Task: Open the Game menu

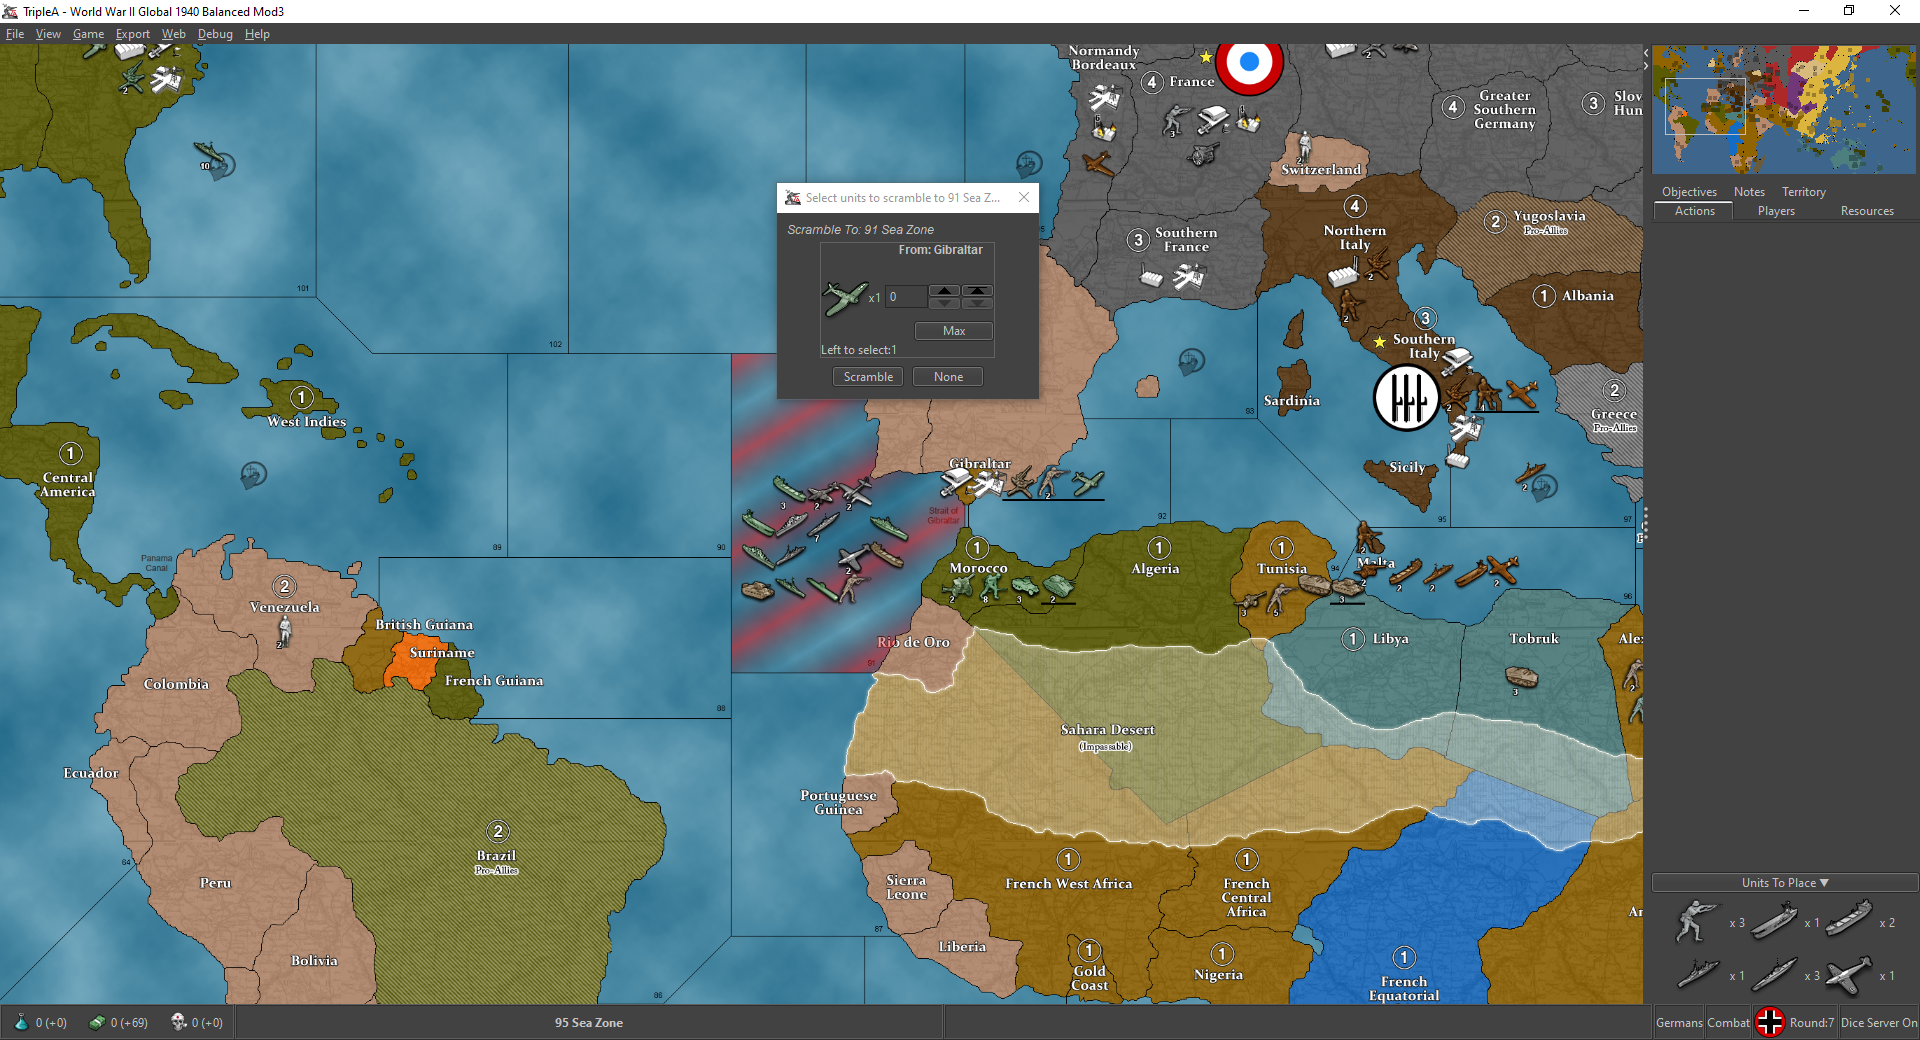Action: (88, 34)
